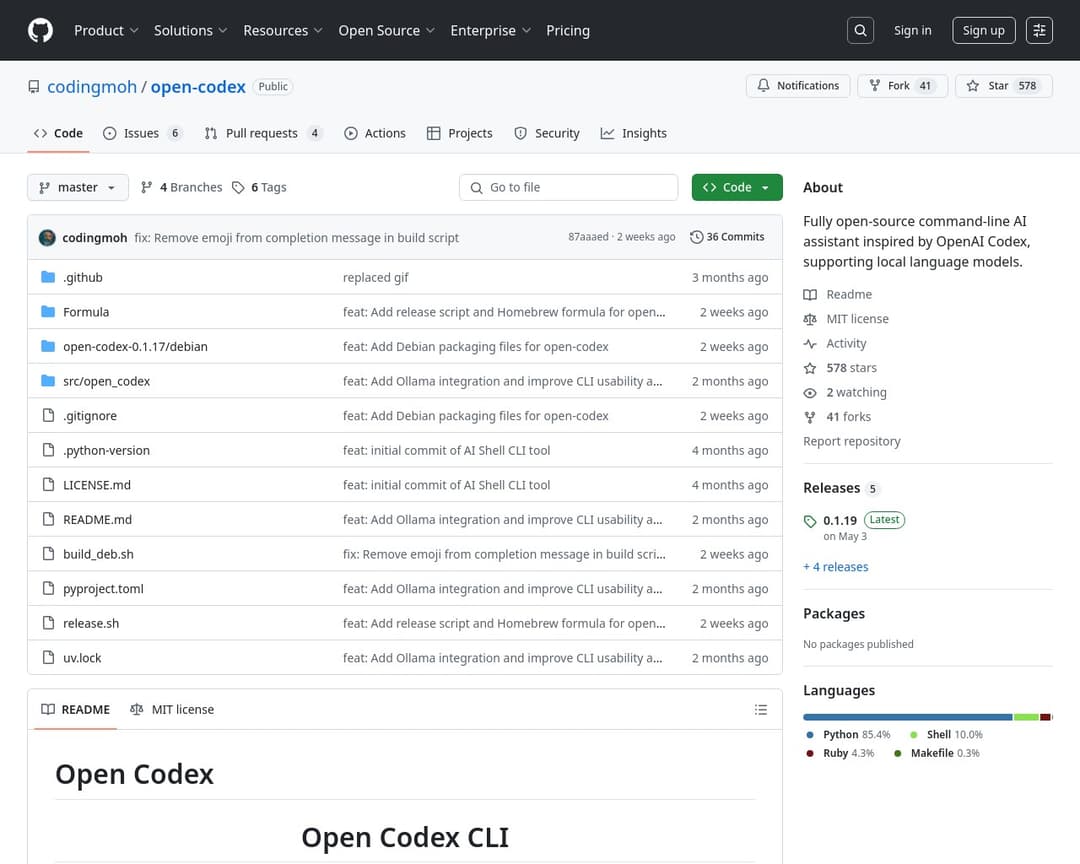Go to the Pricing page
The image size is (1080, 864).
(x=568, y=30)
